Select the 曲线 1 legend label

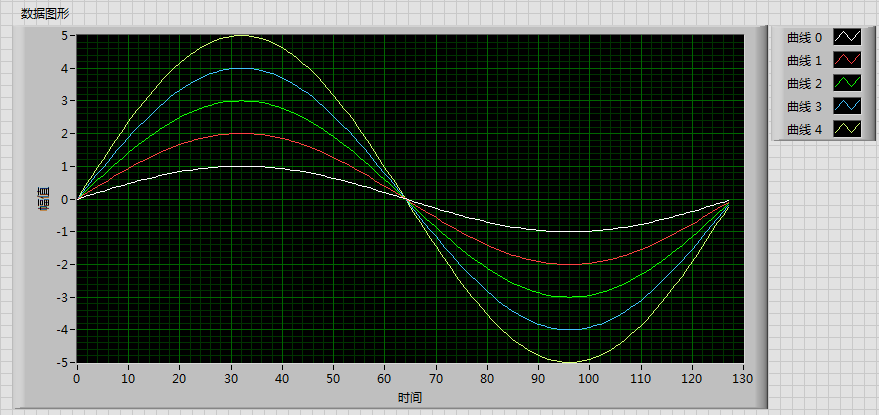pyautogui.click(x=804, y=61)
